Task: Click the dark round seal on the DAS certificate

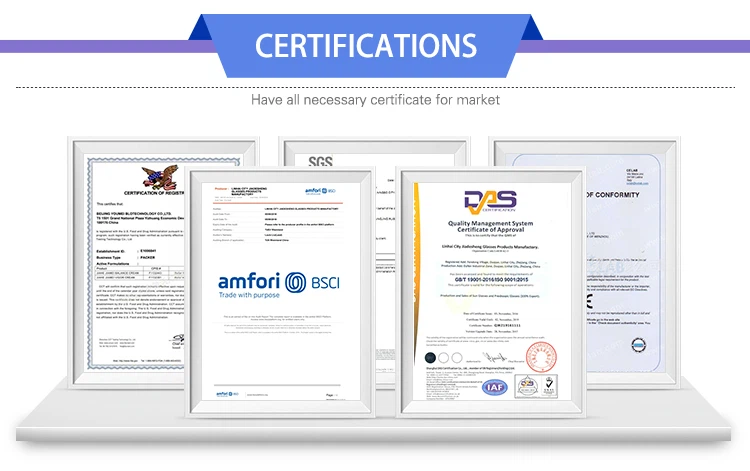Action: pyautogui.click(x=430, y=357)
